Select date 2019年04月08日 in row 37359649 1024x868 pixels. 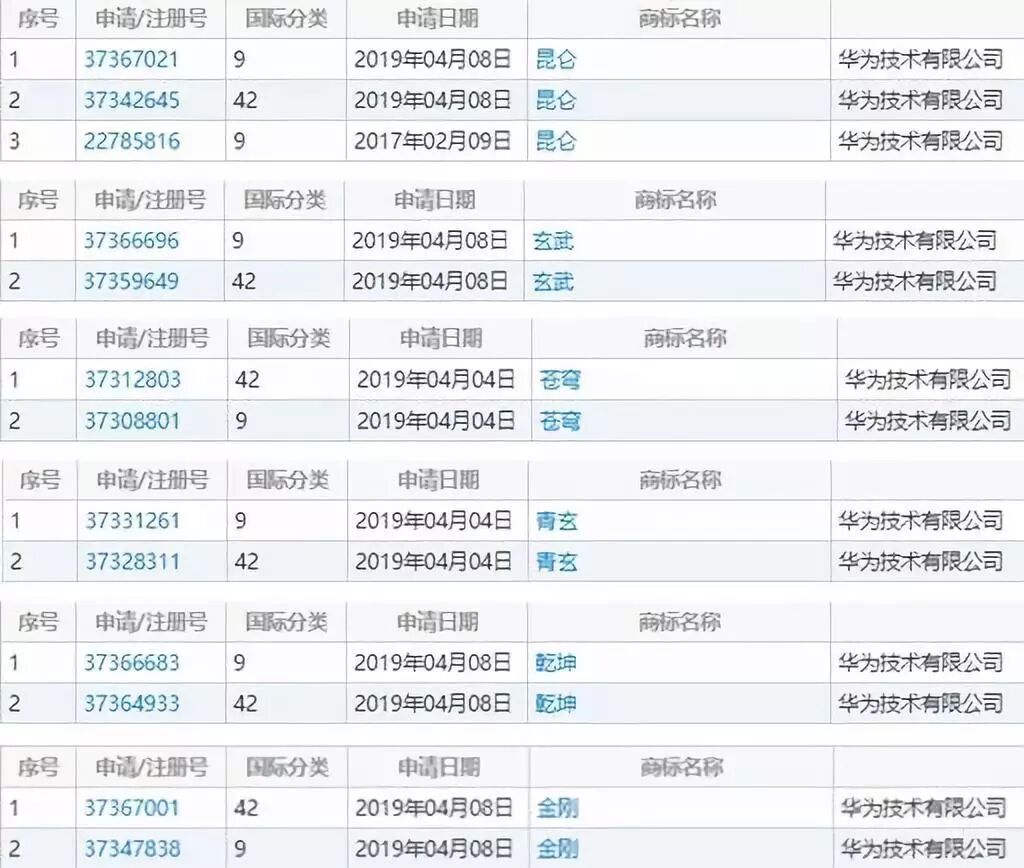point(430,281)
